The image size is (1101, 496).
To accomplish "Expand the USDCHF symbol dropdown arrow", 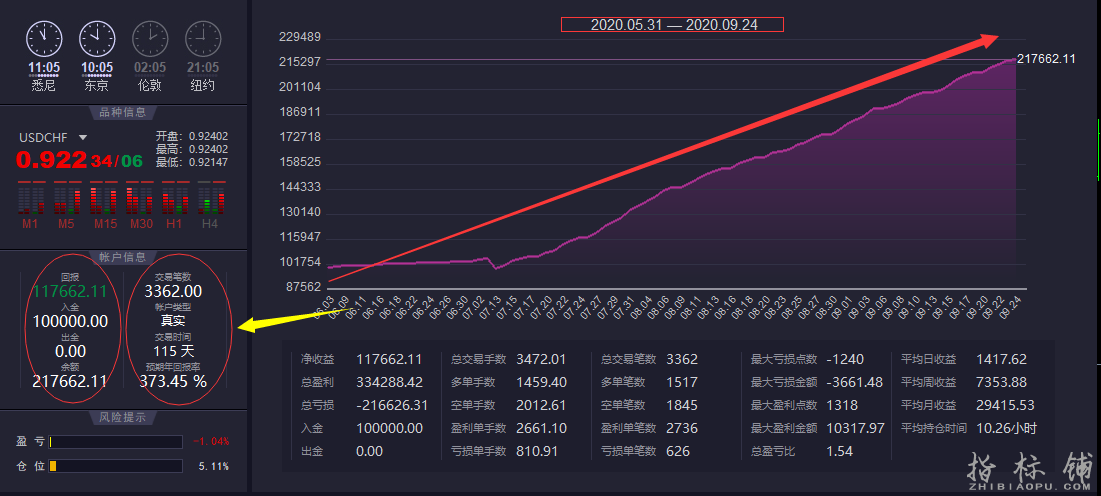I will (83, 138).
